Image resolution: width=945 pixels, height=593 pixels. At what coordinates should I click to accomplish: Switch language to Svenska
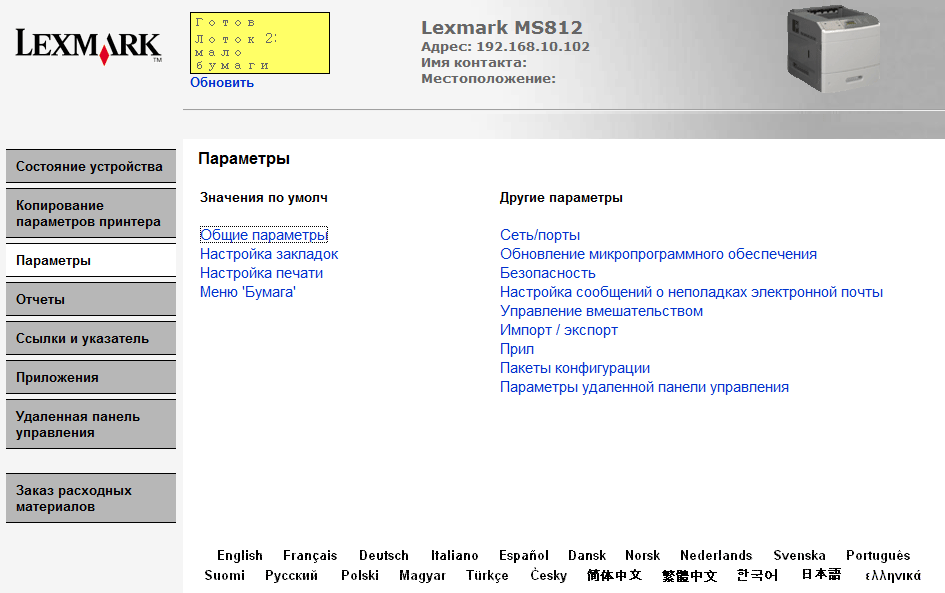[799, 556]
